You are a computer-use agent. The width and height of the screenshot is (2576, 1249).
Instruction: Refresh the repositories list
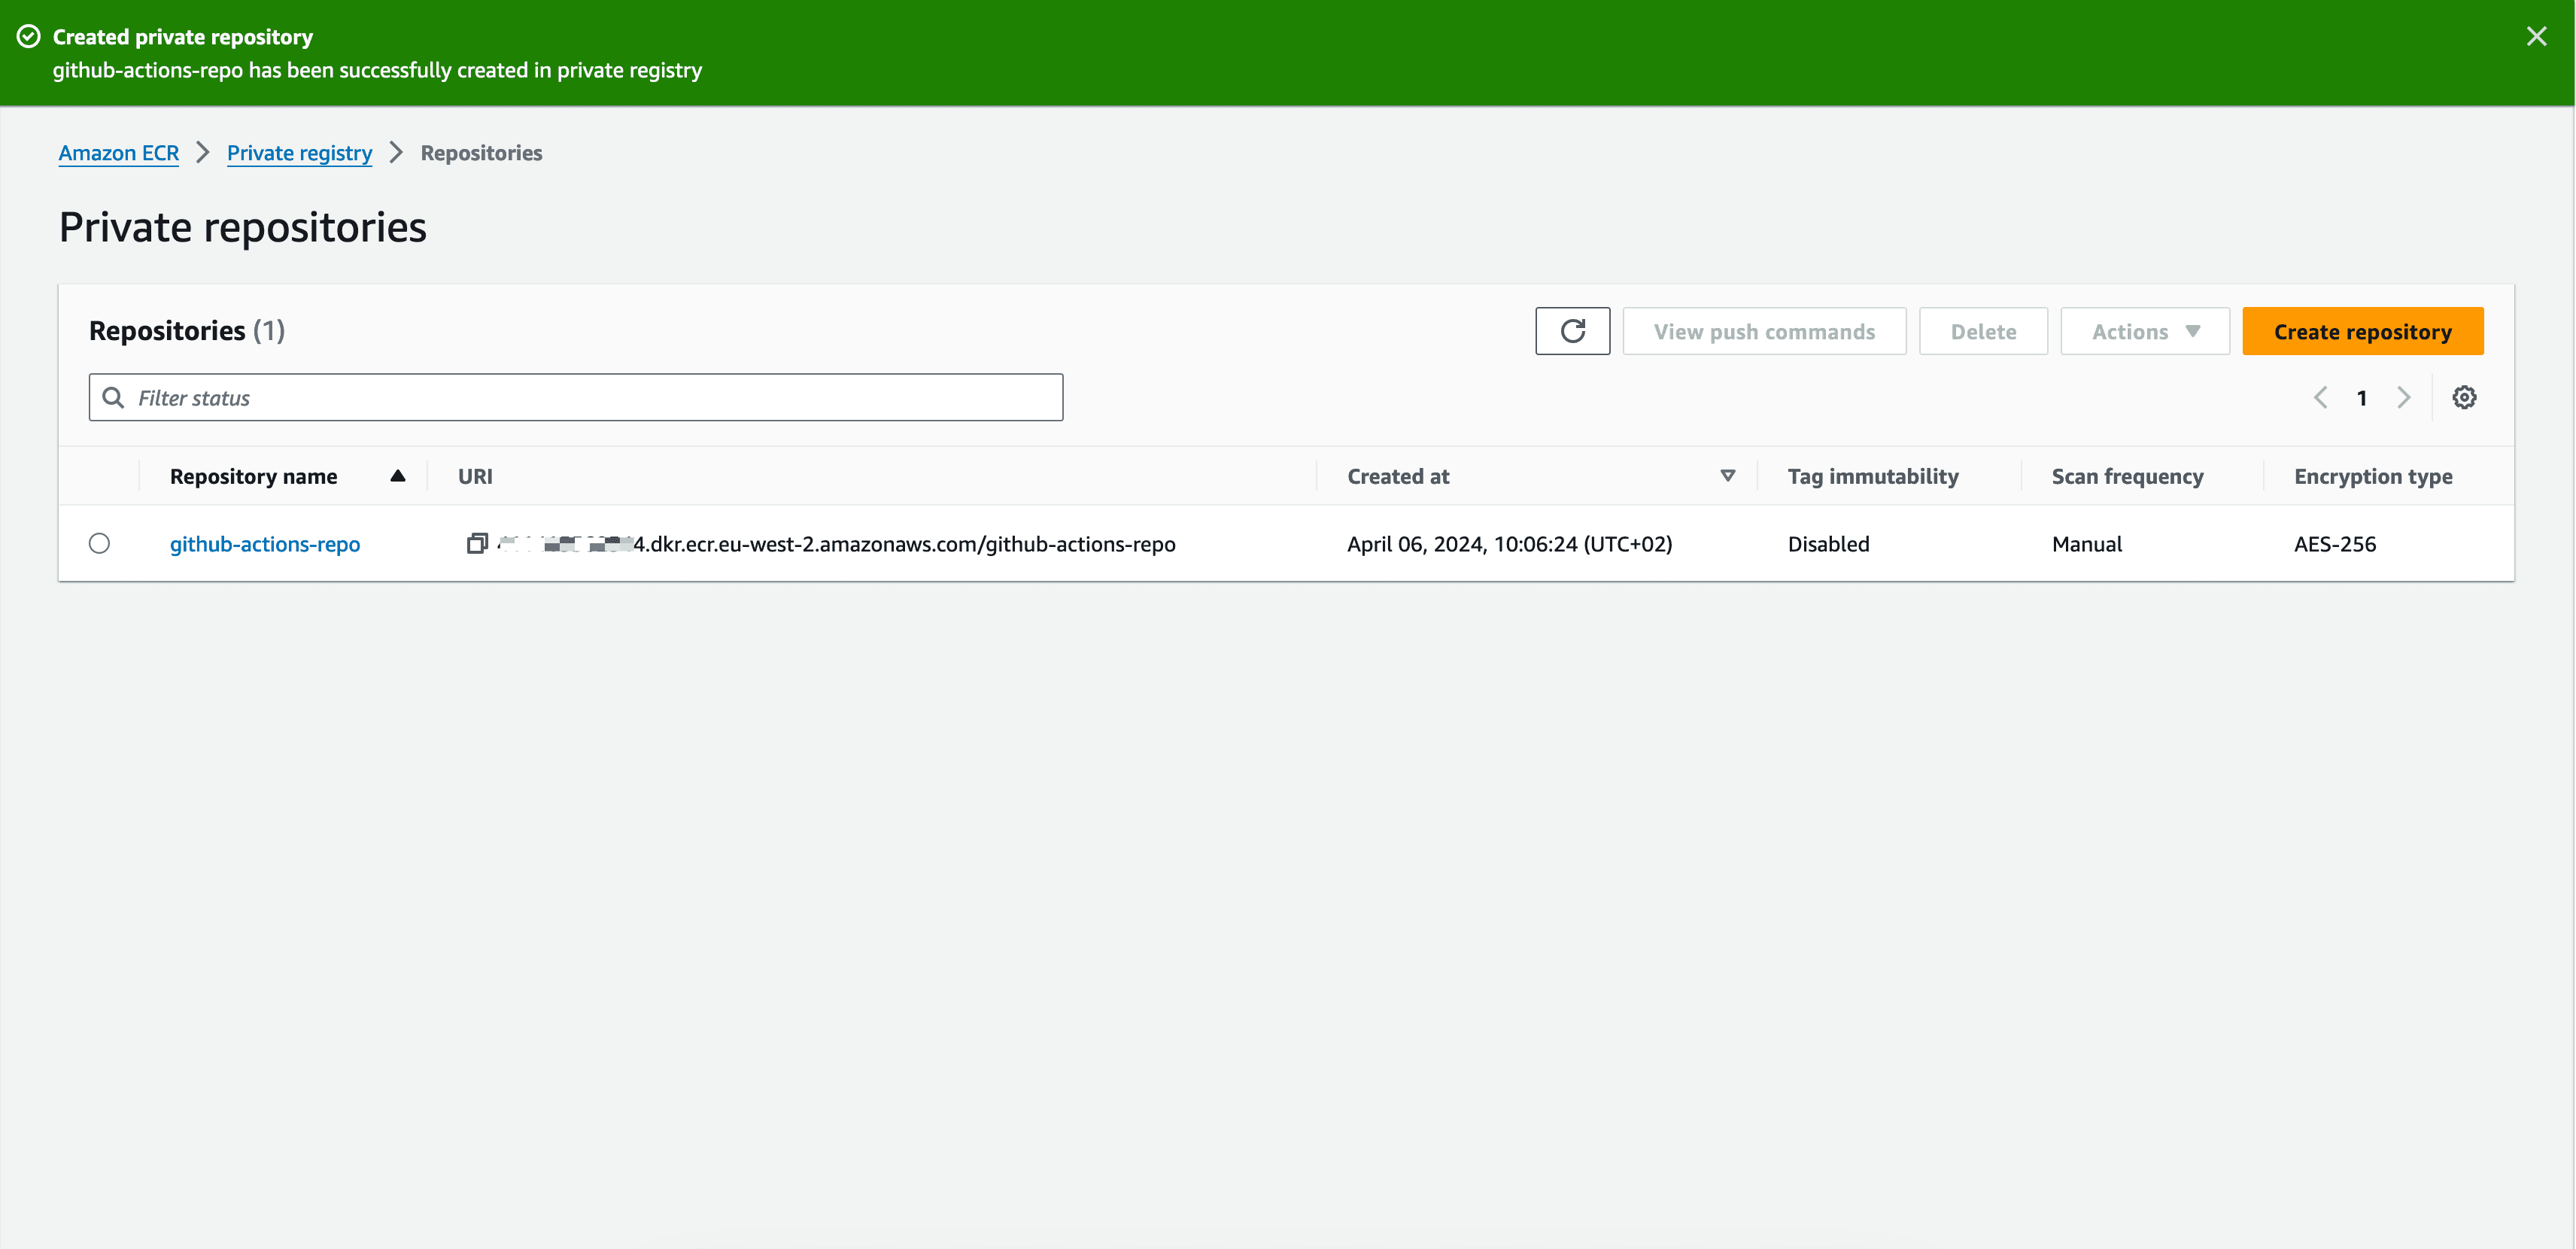[1572, 330]
